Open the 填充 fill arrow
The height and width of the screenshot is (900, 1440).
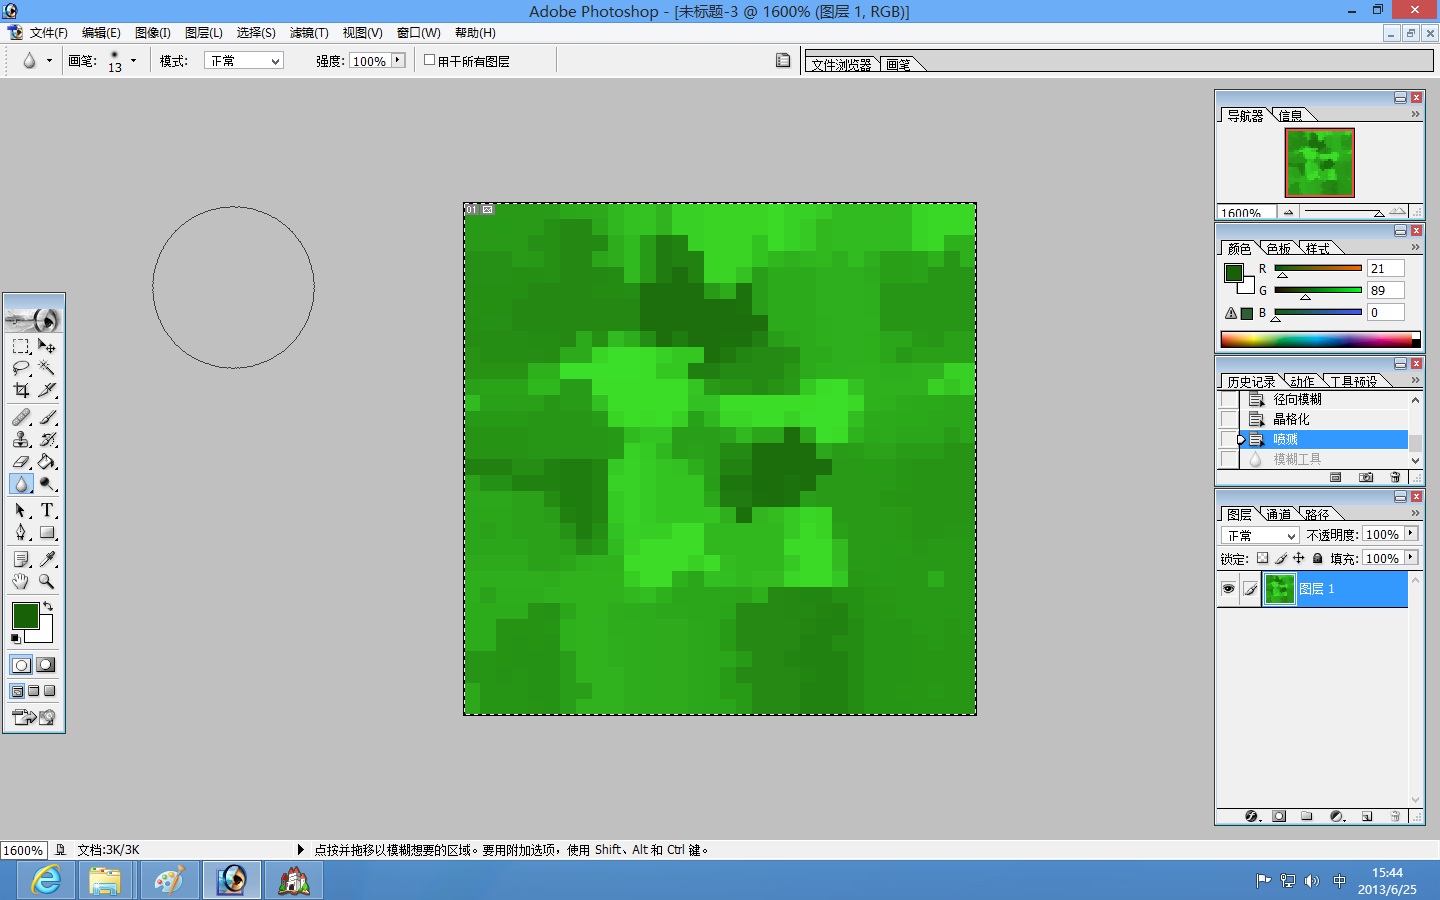[1411, 558]
